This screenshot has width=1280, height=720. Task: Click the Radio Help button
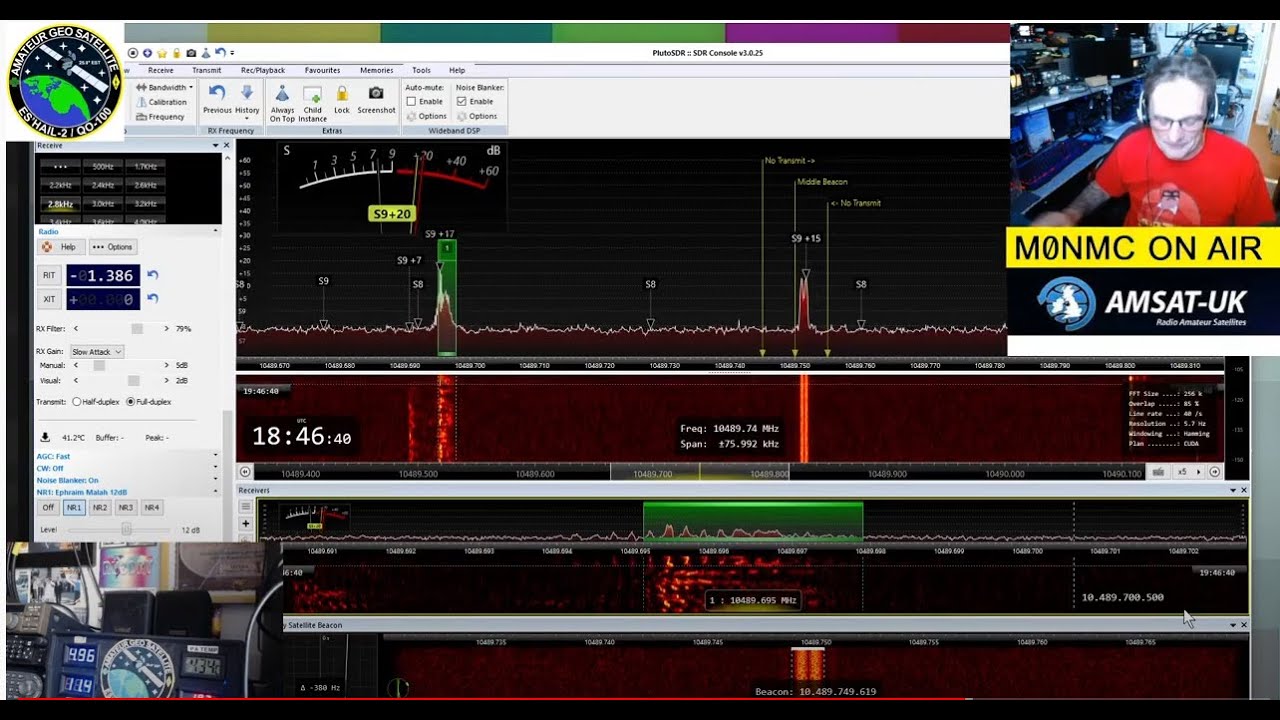tap(60, 247)
